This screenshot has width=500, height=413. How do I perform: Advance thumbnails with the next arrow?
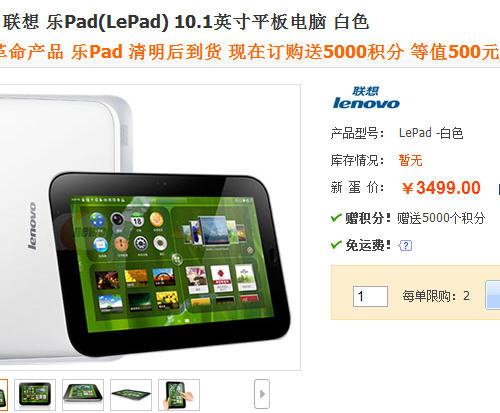tap(262, 394)
